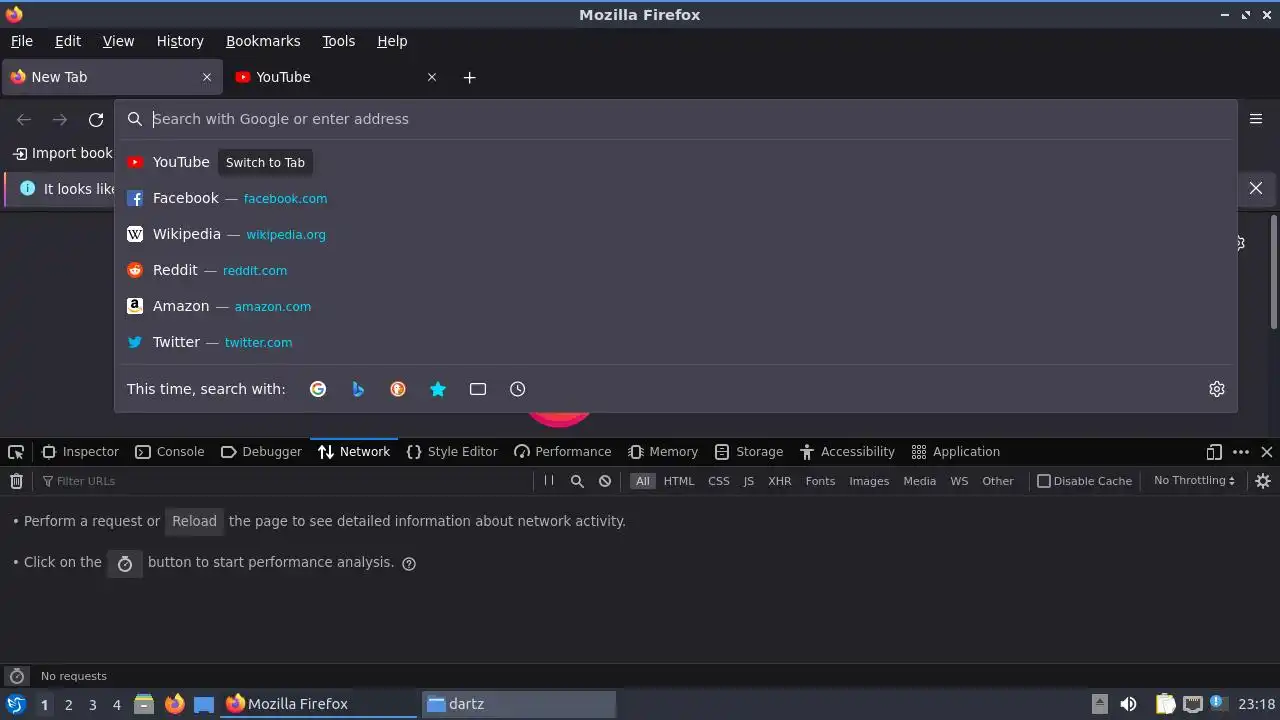The image size is (1280, 720).
Task: Open the Bookmarks menu
Action: tap(263, 41)
